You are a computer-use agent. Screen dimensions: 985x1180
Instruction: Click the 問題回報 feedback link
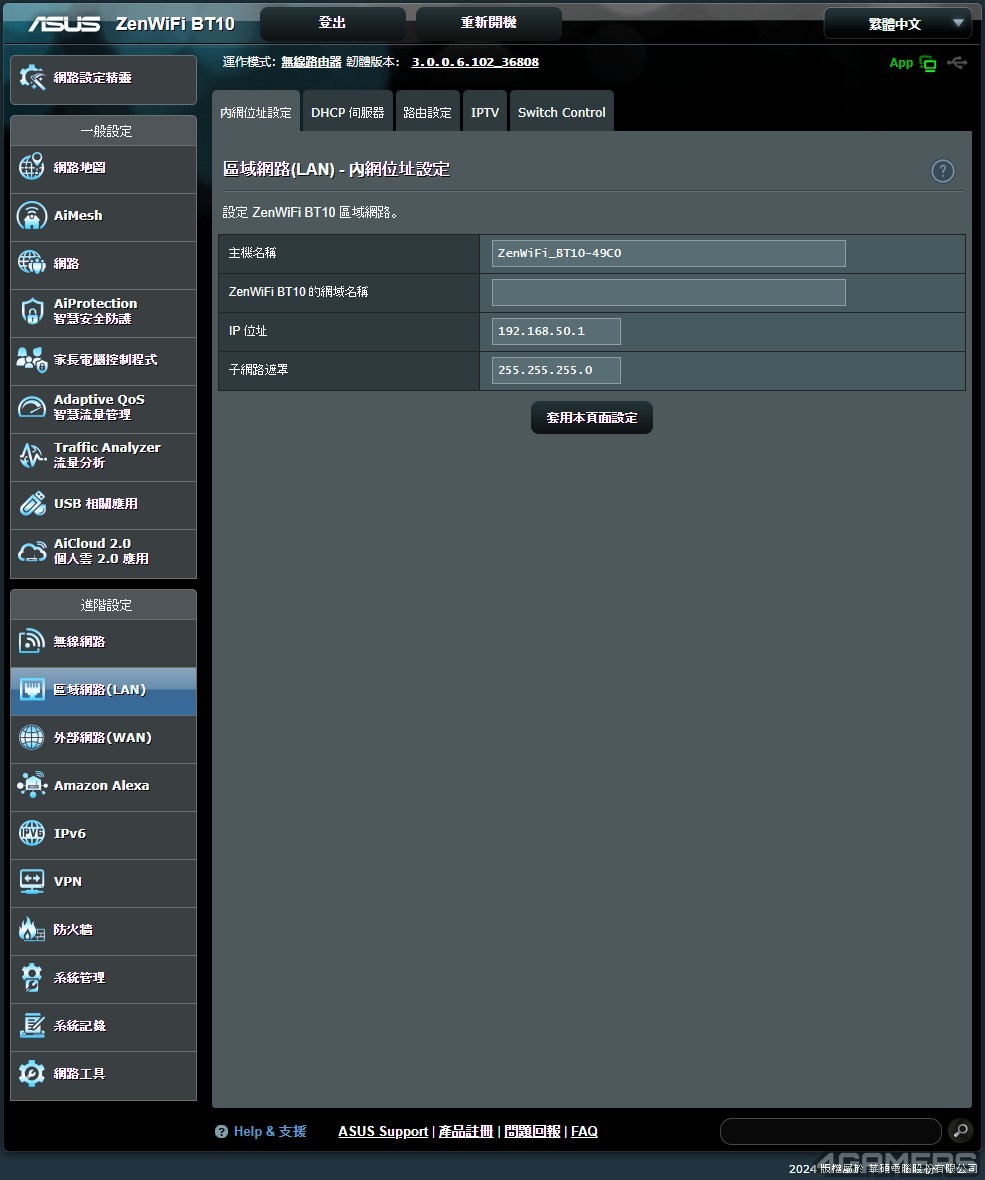click(x=532, y=1131)
